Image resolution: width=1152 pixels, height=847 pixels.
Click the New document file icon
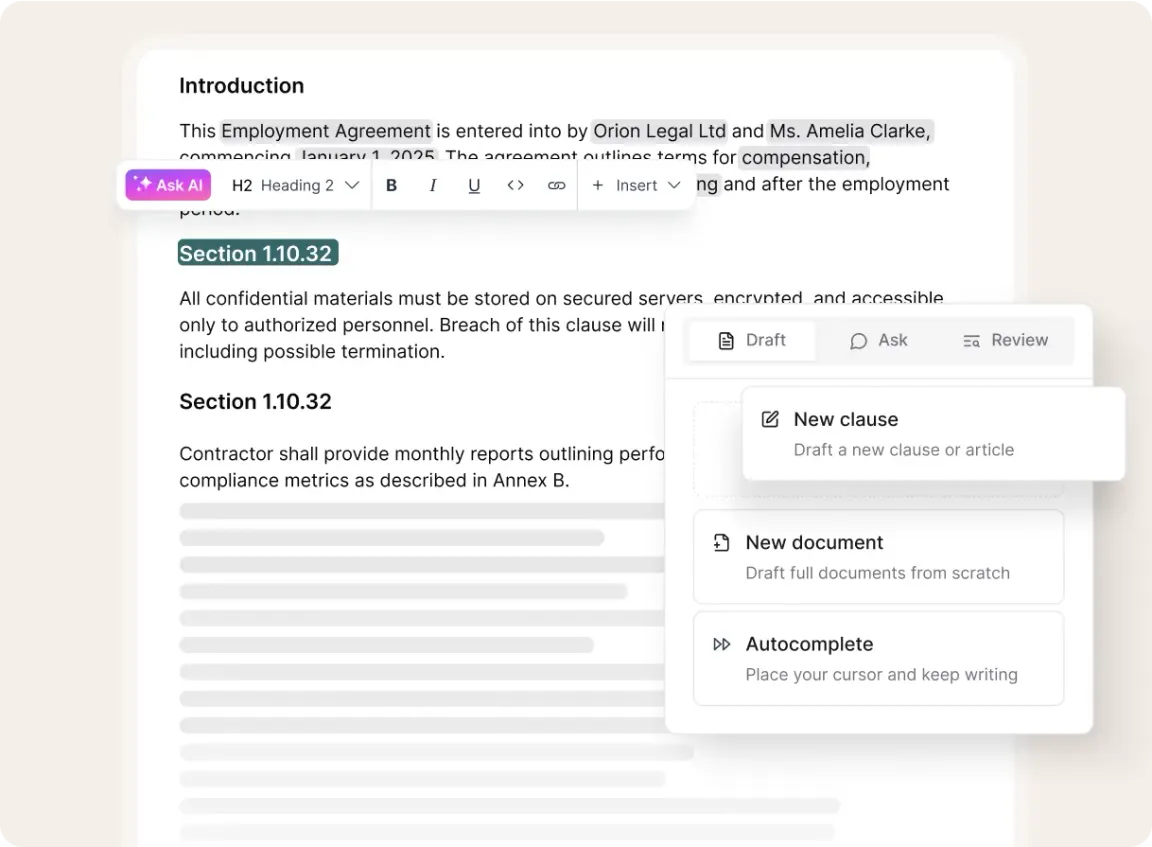[721, 543]
